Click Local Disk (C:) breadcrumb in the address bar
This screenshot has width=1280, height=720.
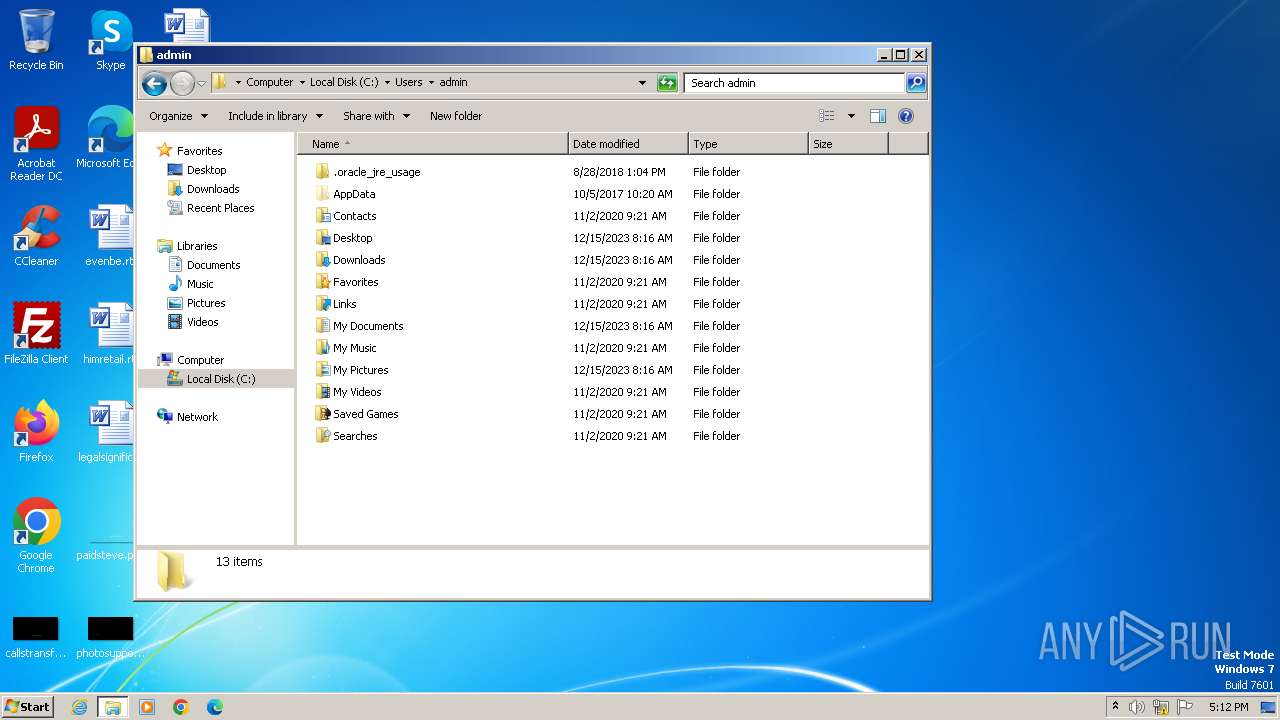[x=344, y=83]
